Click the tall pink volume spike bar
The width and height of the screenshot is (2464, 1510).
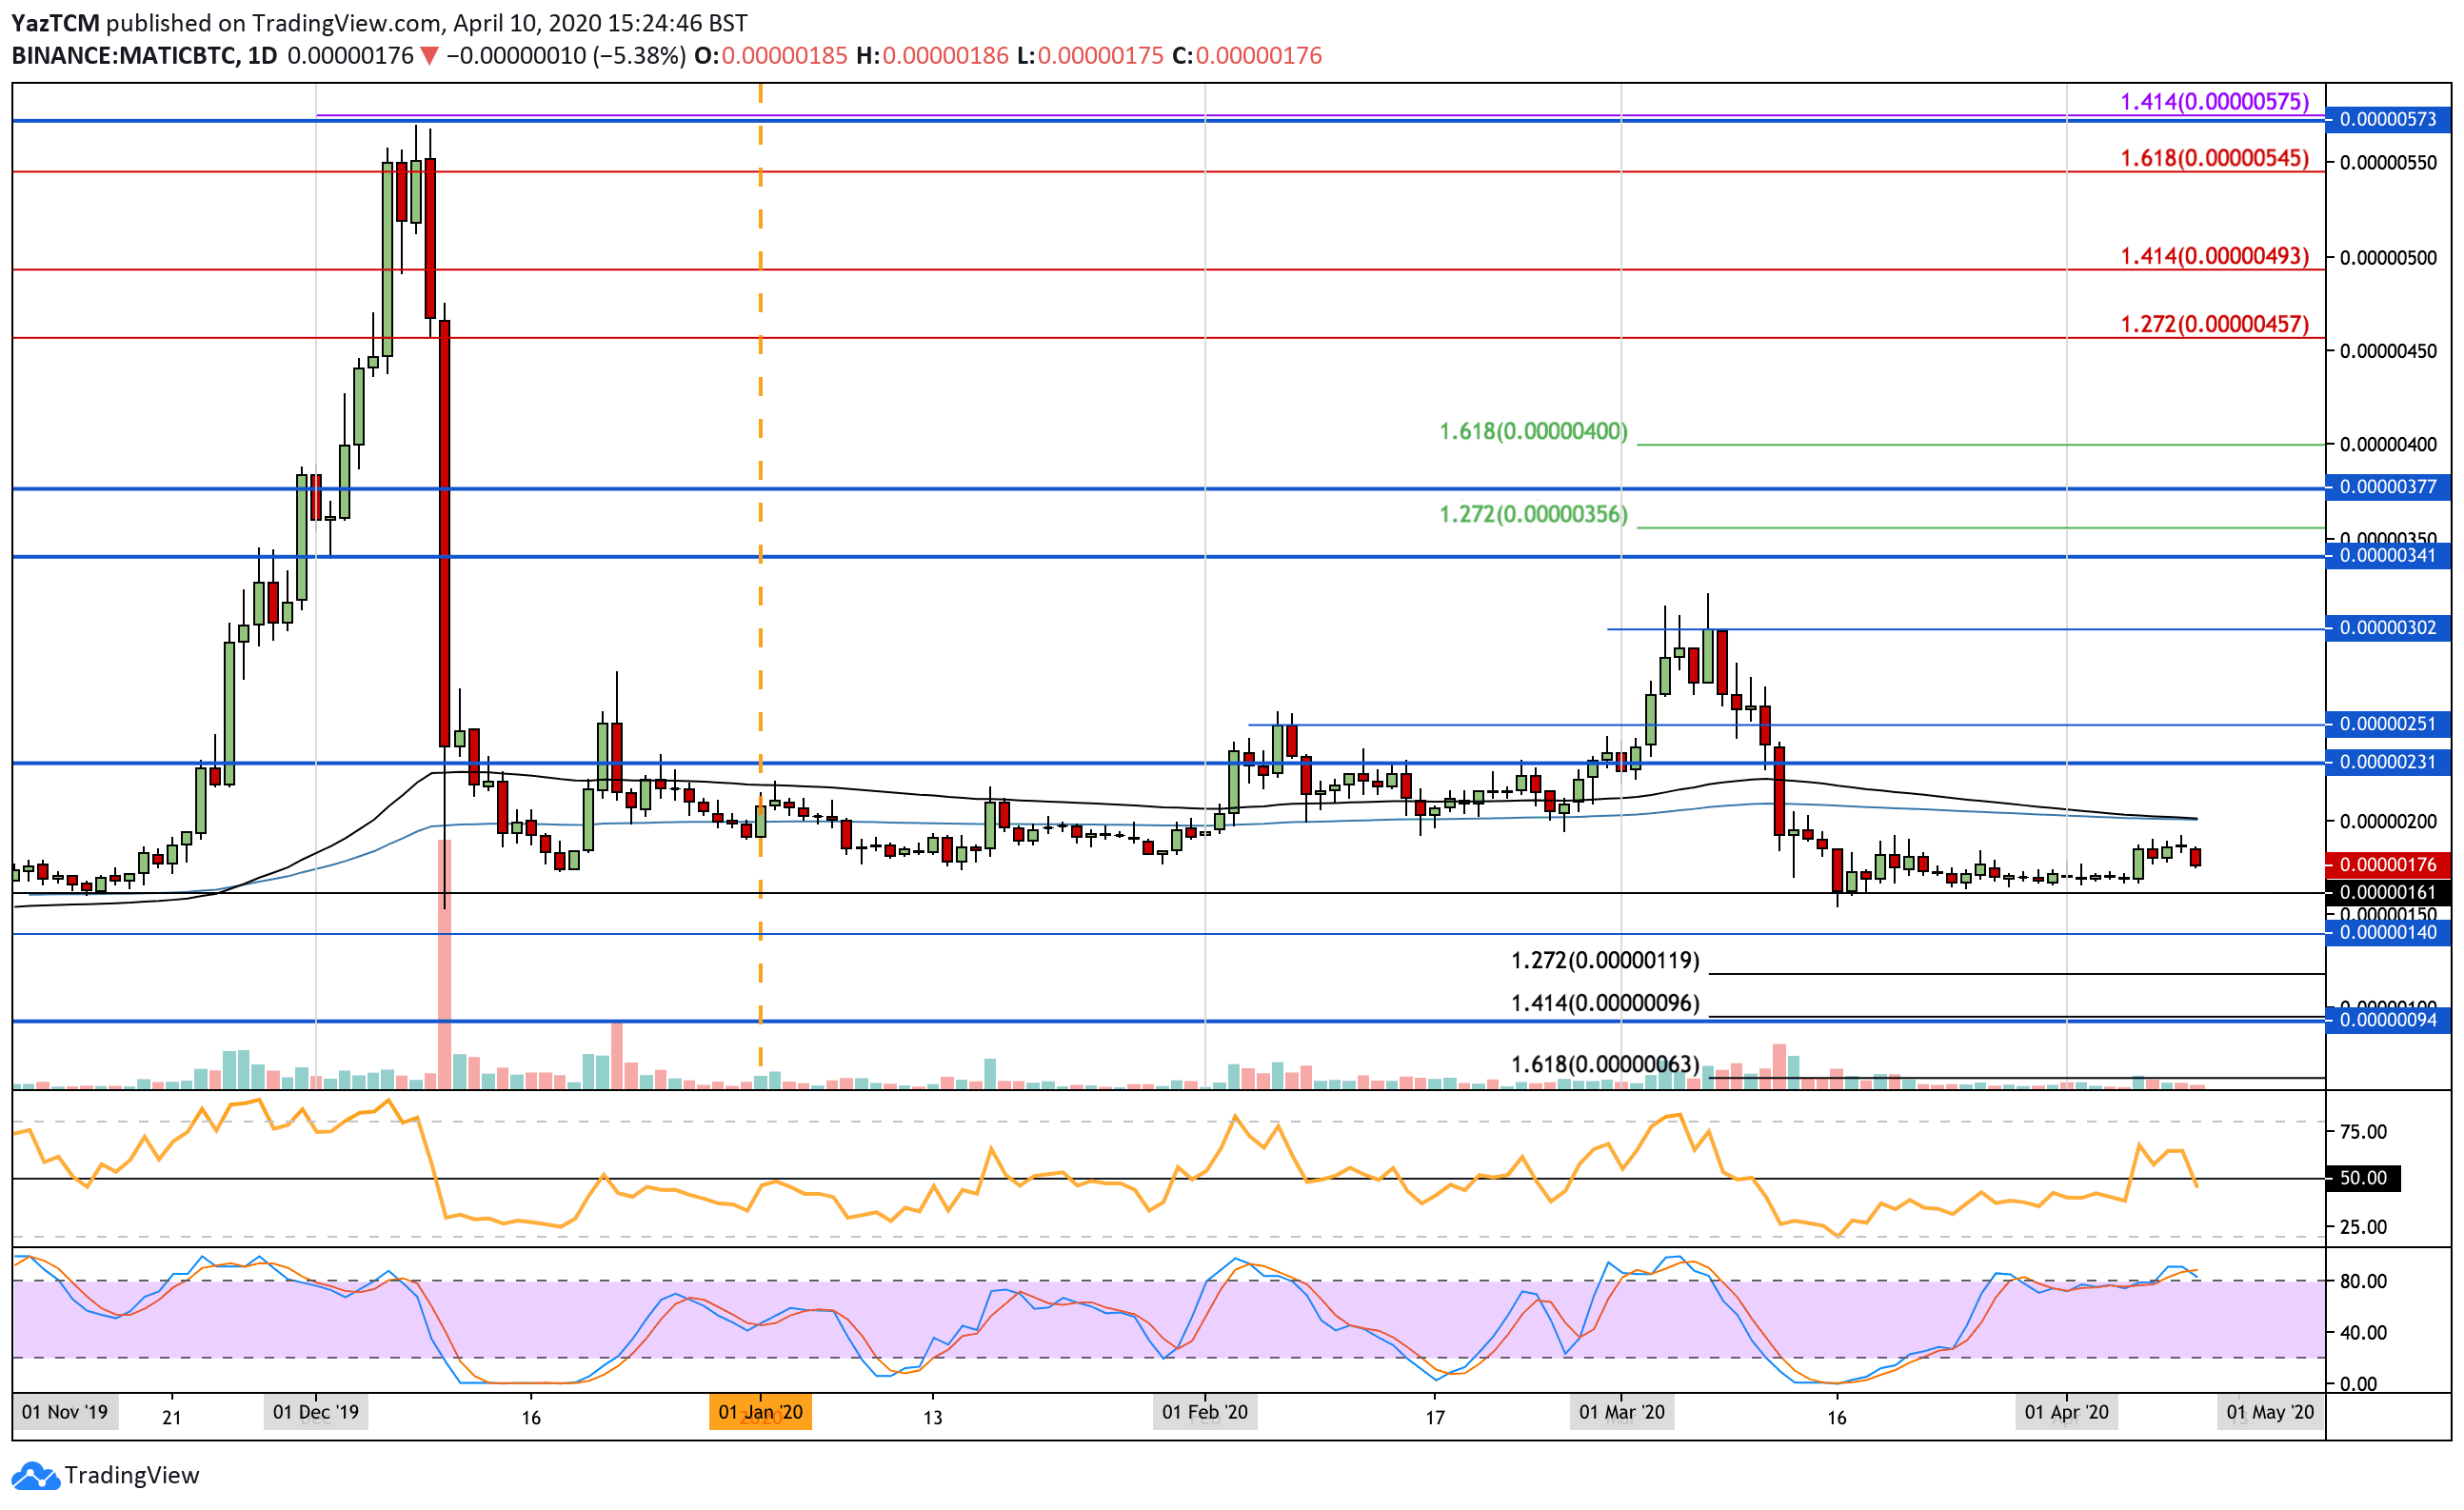click(445, 964)
